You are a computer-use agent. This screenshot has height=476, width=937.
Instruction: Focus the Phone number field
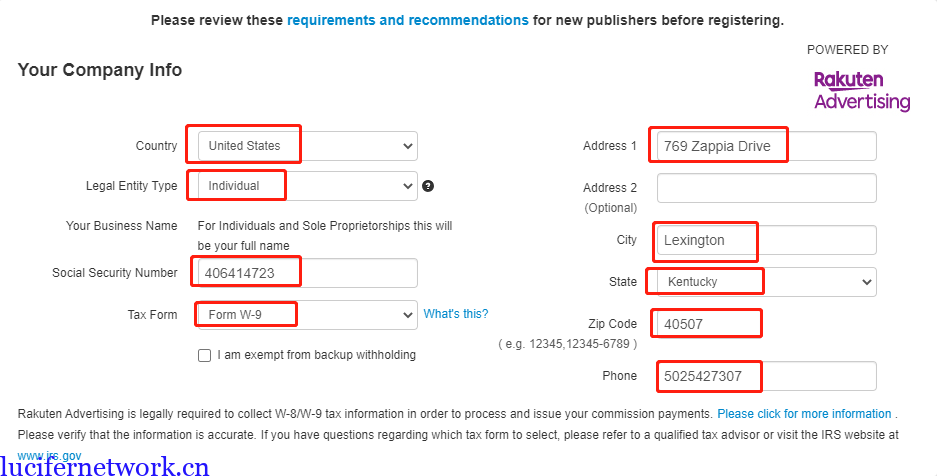(766, 377)
